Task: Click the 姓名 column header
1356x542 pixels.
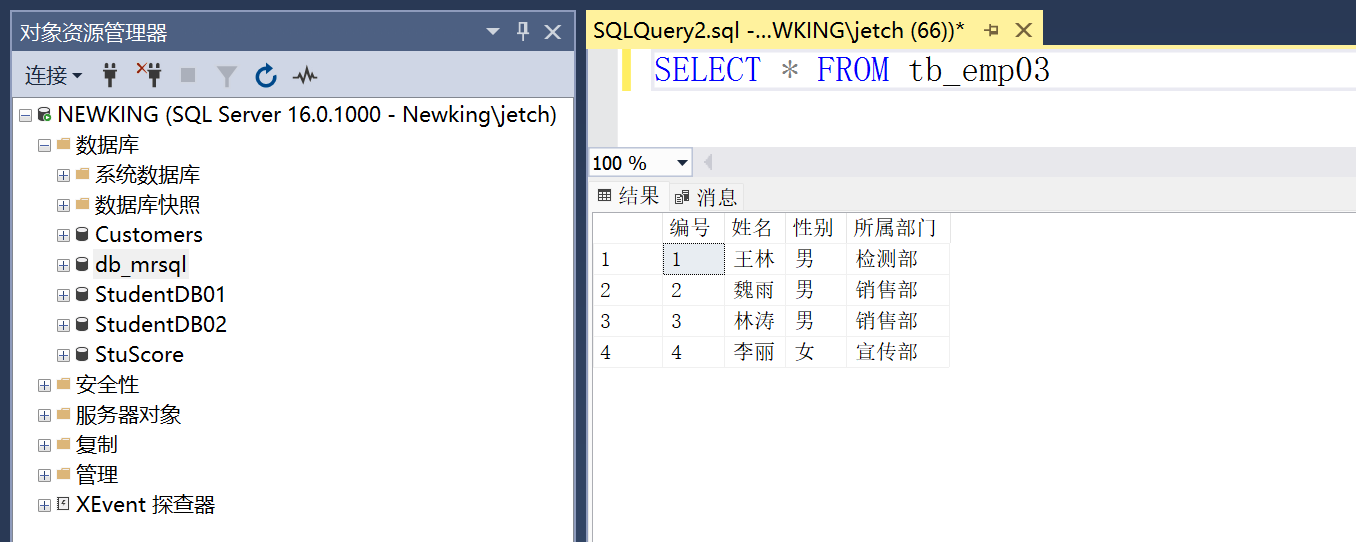Action: point(755,228)
